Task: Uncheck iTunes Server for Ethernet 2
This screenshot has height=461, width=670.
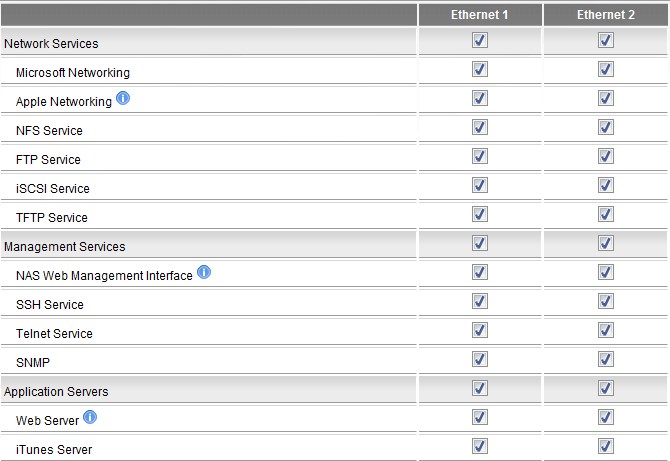Action: click(605, 446)
